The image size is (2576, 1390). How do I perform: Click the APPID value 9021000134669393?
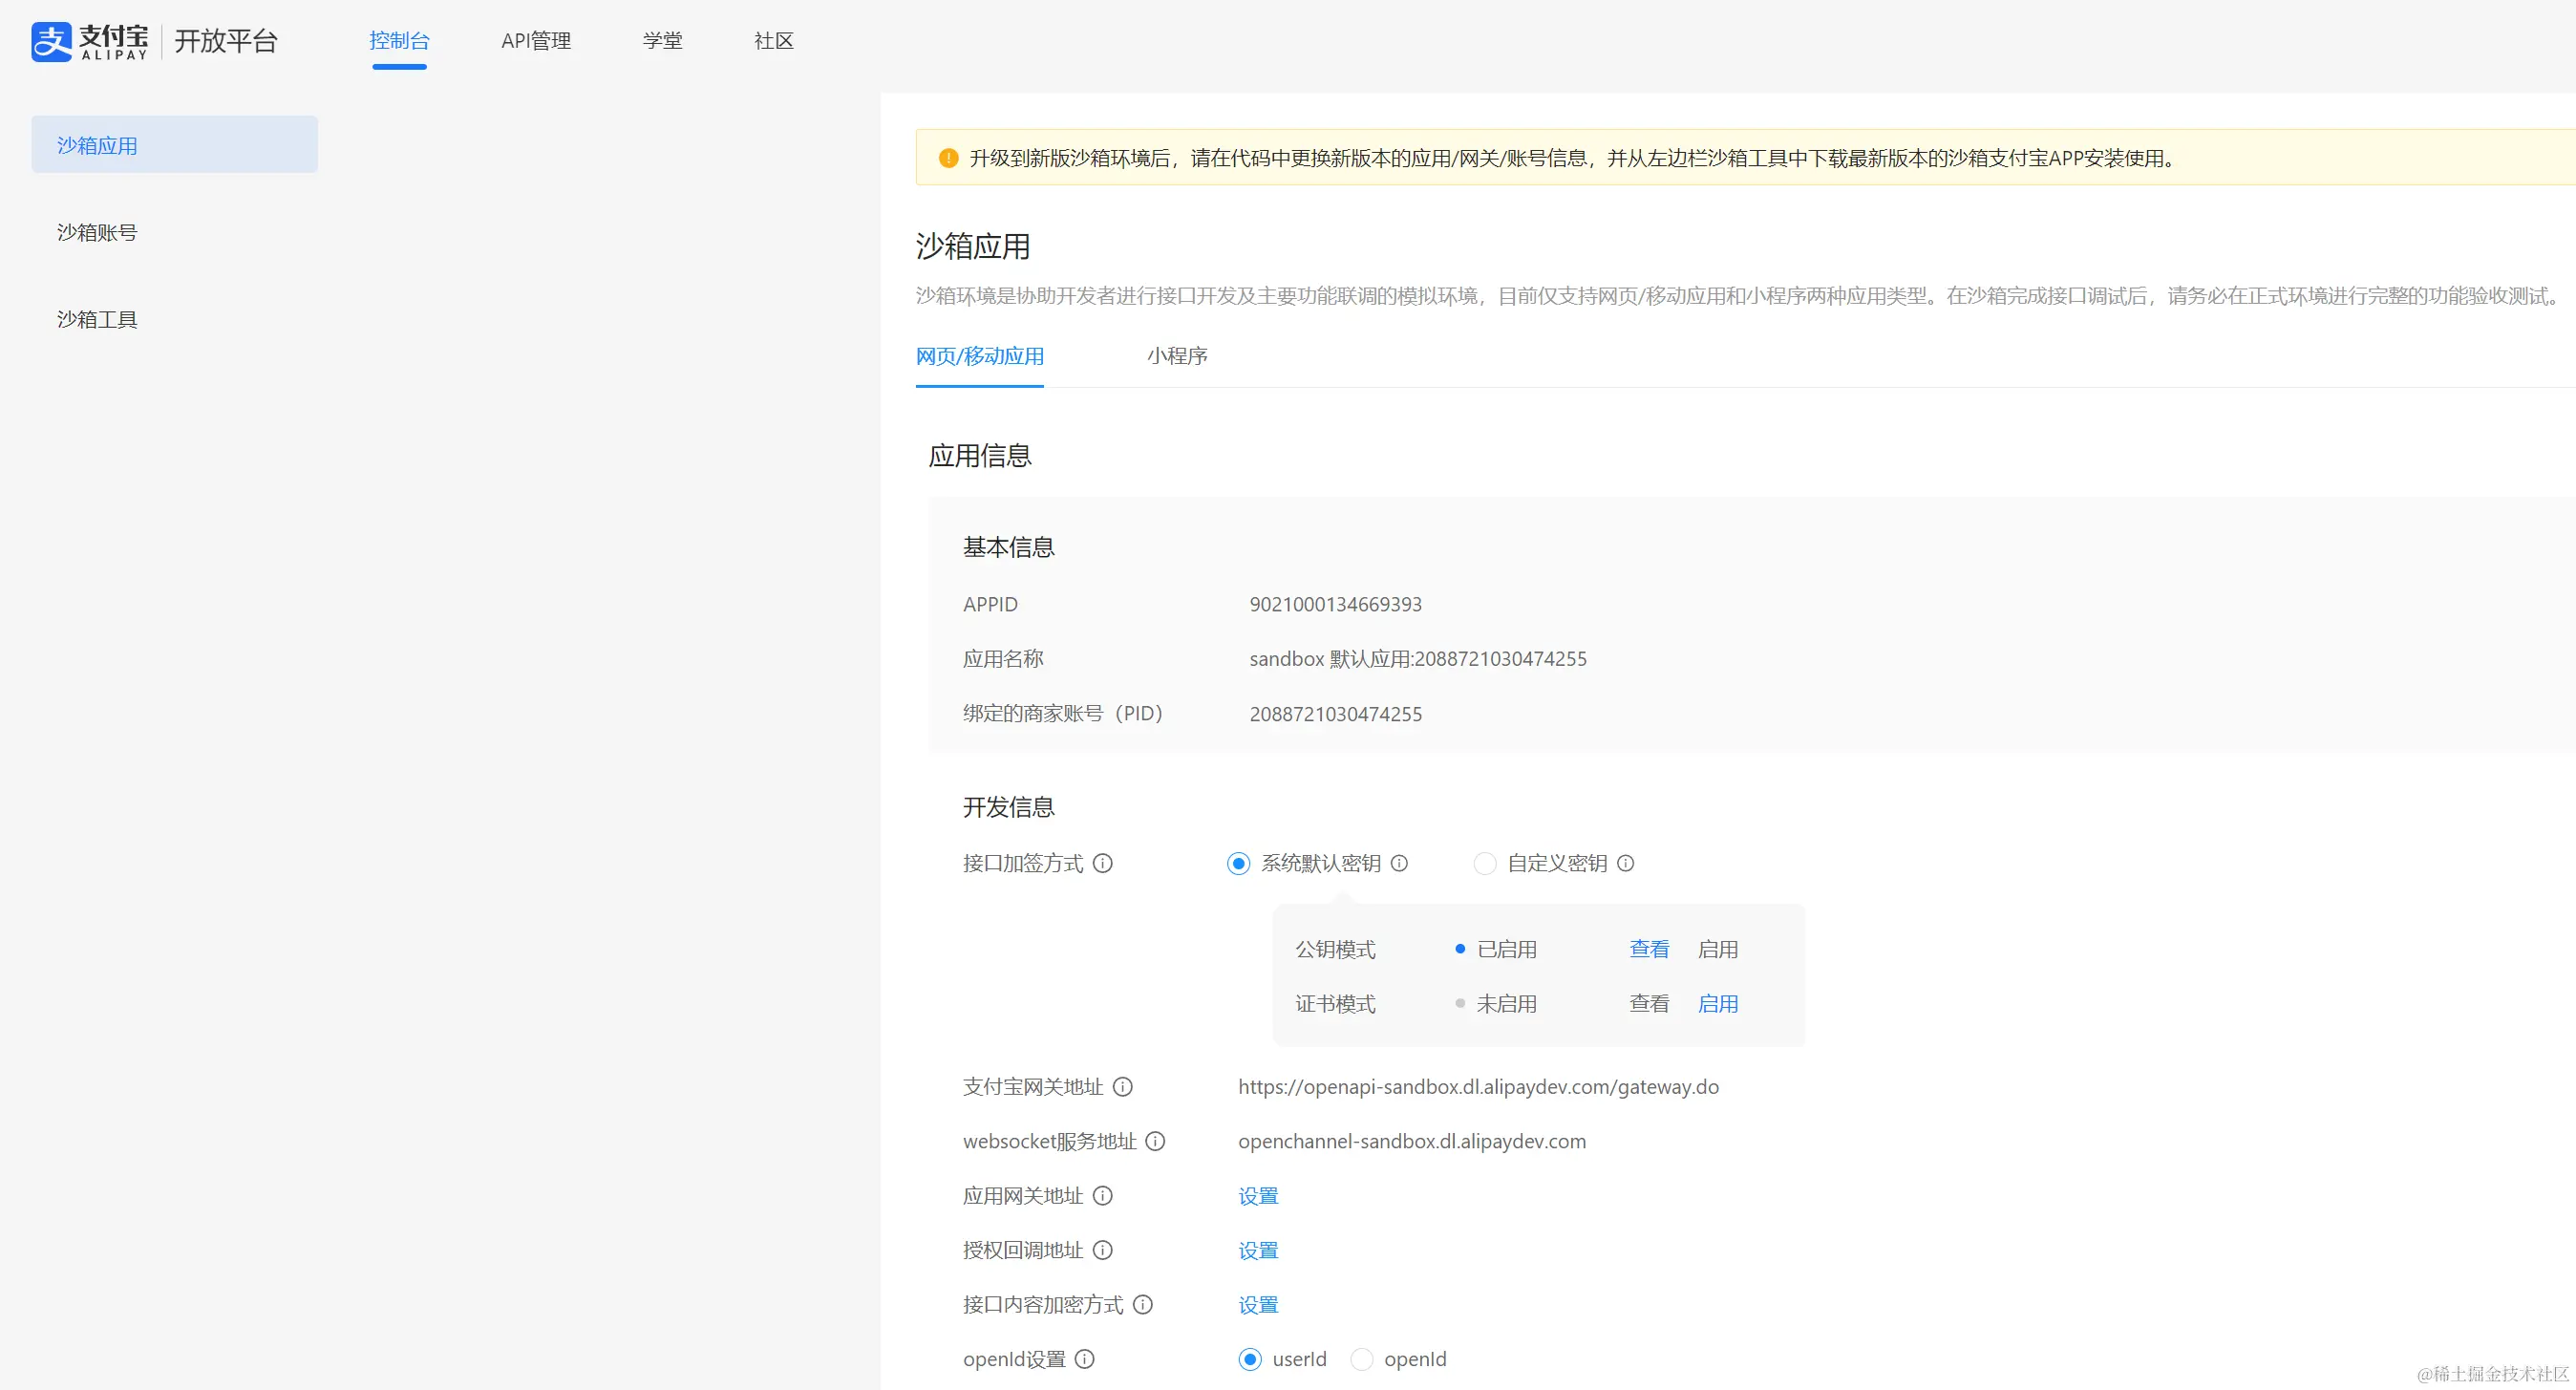pos(1335,604)
